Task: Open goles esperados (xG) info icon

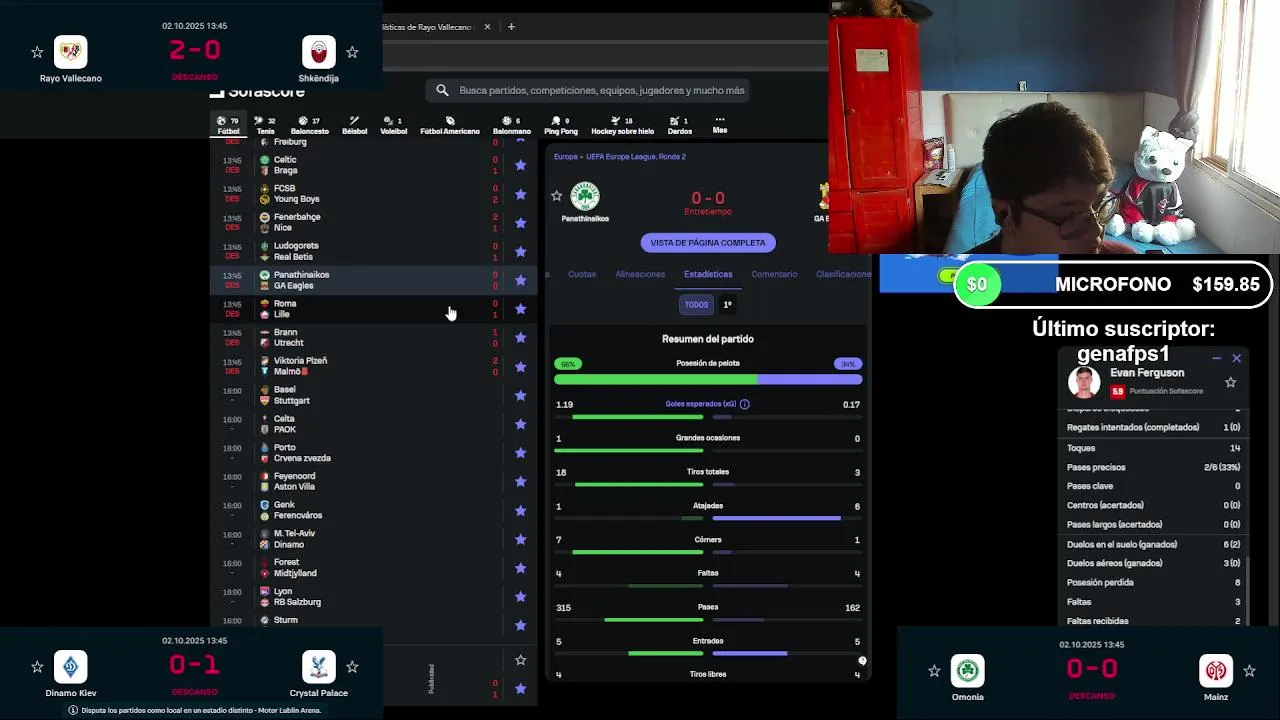Action: point(744,404)
